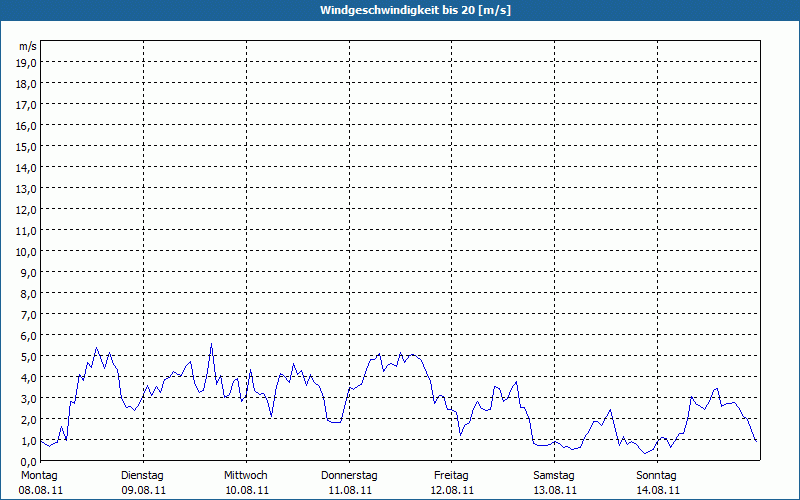Click the 2,0 axis label
The width and height of the screenshot is (800, 500).
coord(29,420)
